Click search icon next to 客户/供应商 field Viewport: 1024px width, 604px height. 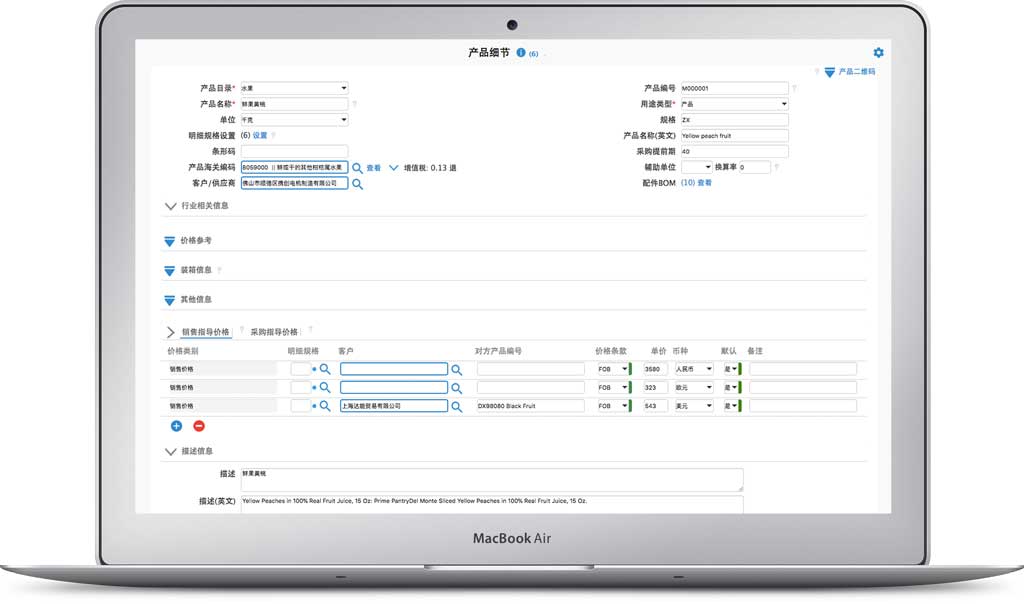pos(357,184)
